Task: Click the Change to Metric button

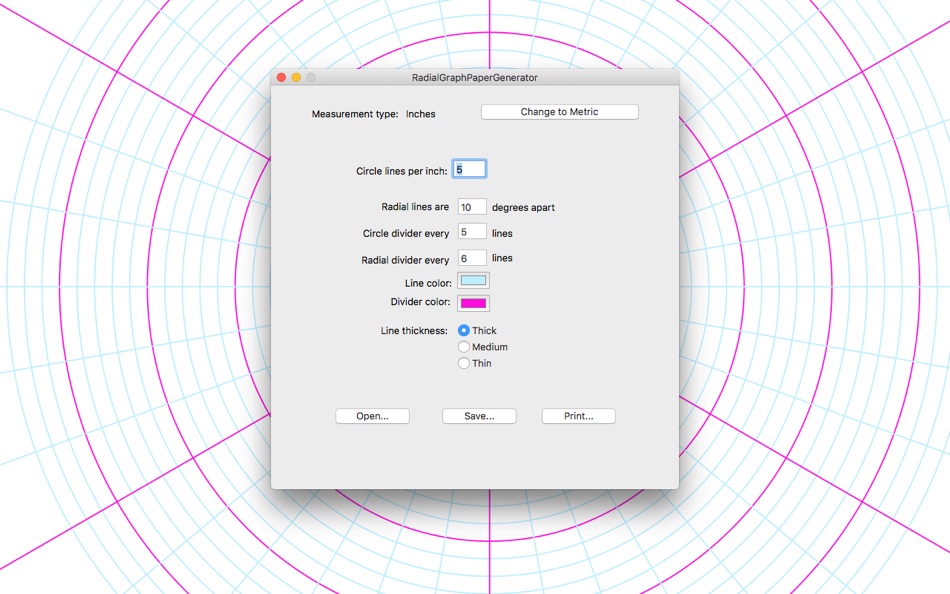Action: tap(559, 112)
